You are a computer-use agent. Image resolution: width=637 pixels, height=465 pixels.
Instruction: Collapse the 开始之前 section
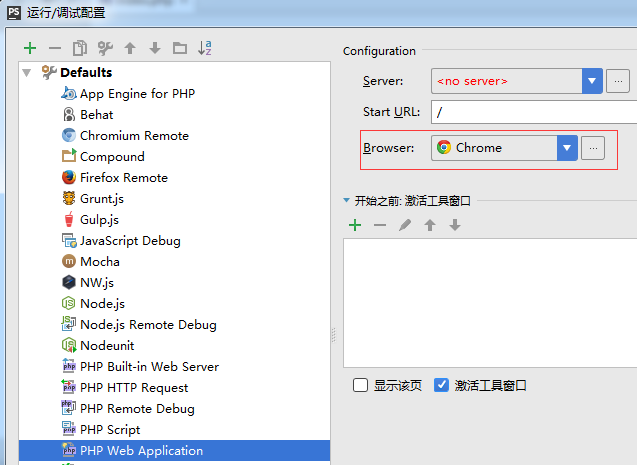pos(347,200)
